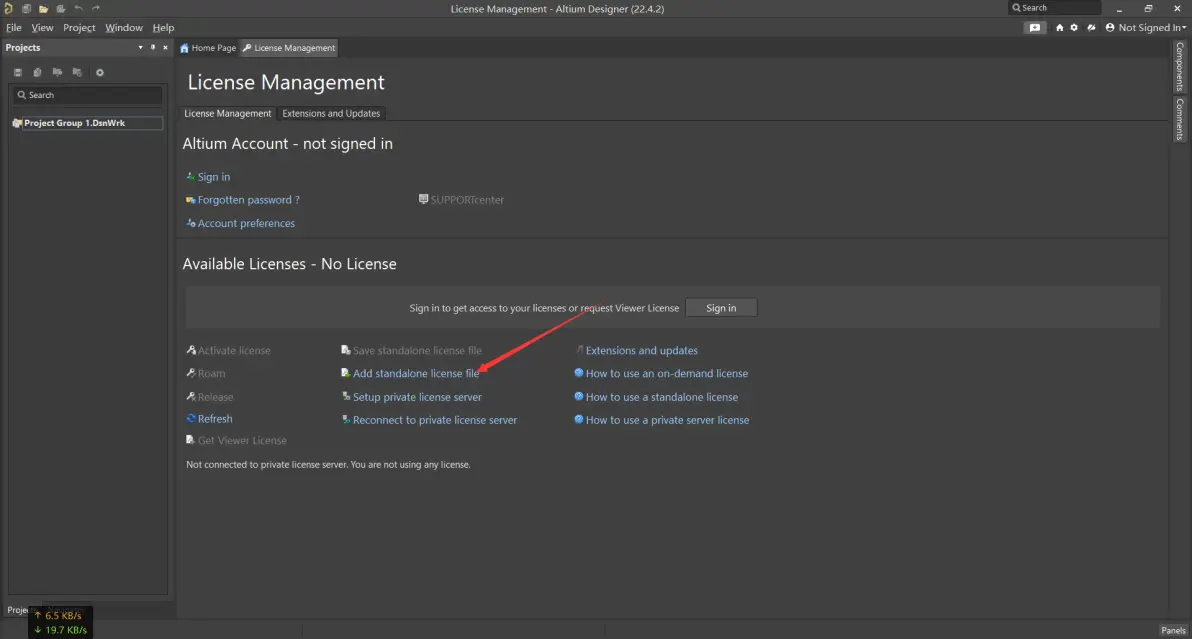Open a file via yellow folder icon

(x=43, y=8)
